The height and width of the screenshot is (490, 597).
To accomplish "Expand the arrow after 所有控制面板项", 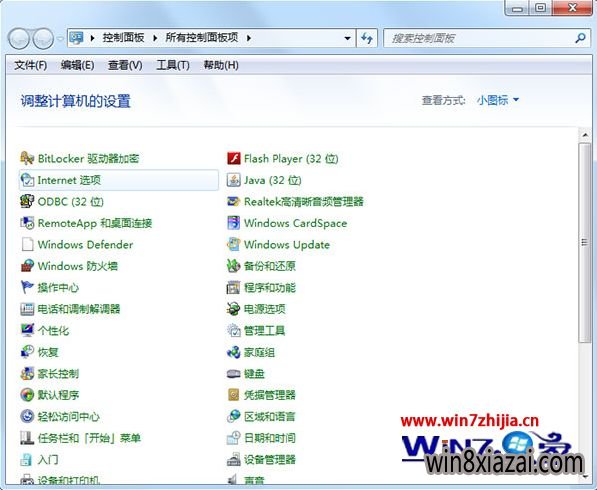I will click(x=249, y=38).
